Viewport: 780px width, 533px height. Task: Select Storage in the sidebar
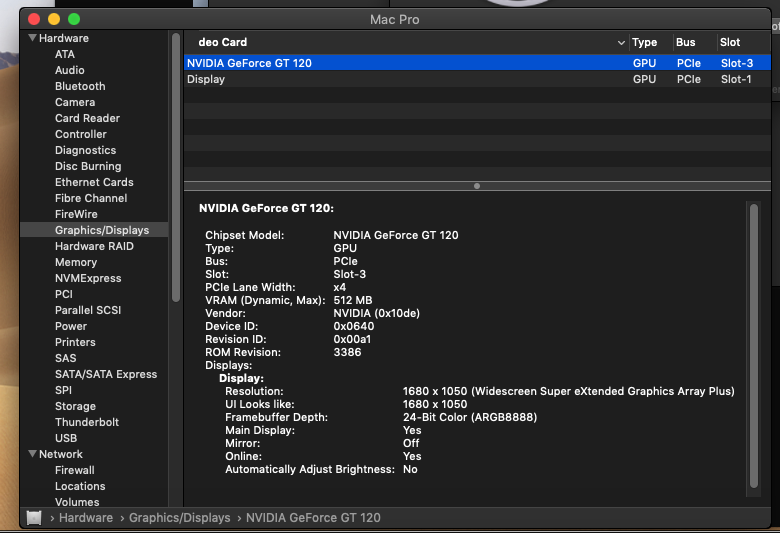pos(75,406)
